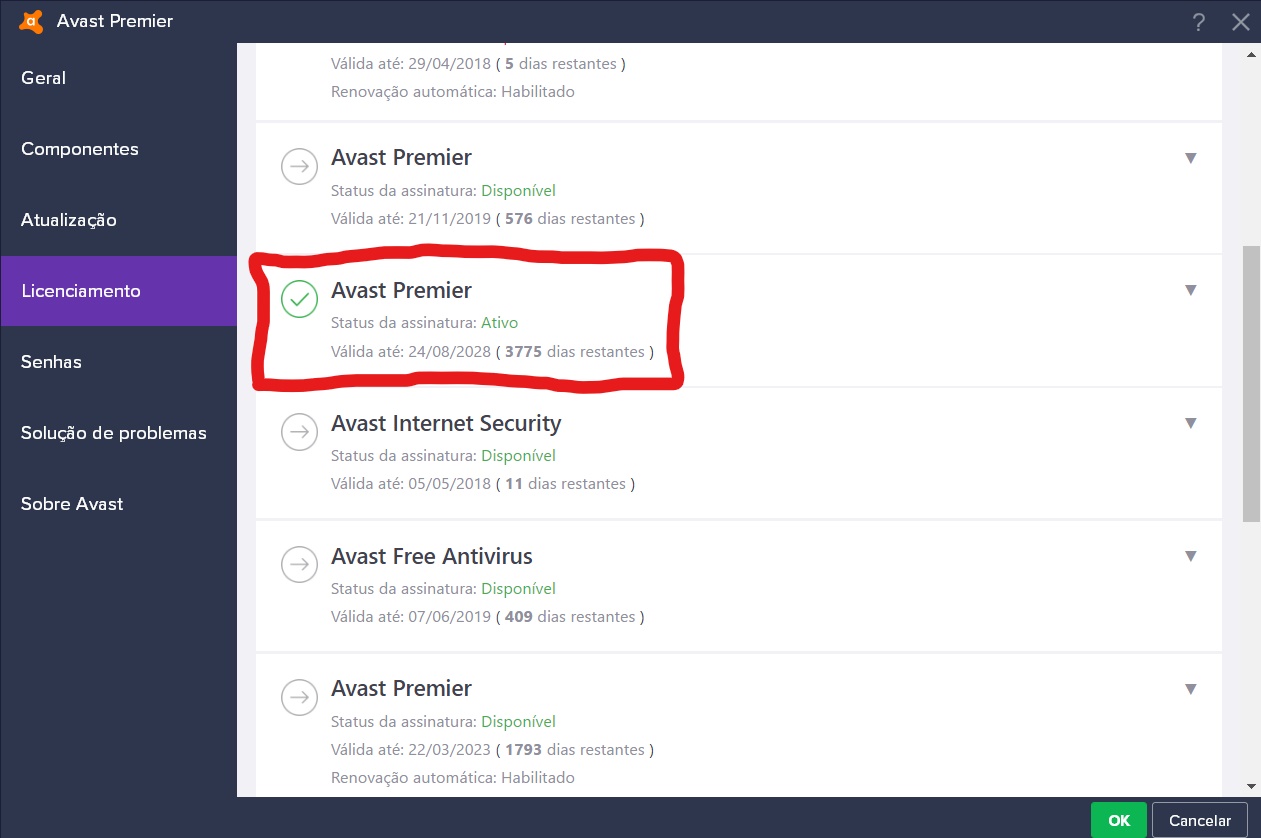
Task: Expand Avast Premier license valid until 22/03/2023
Action: (x=1190, y=690)
